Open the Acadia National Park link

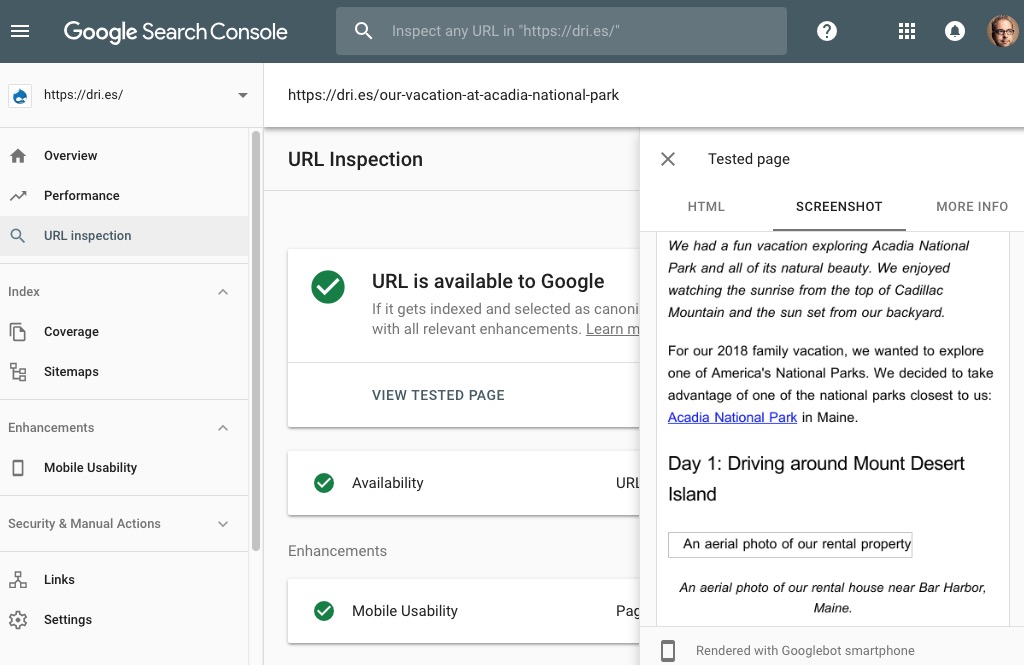point(732,417)
